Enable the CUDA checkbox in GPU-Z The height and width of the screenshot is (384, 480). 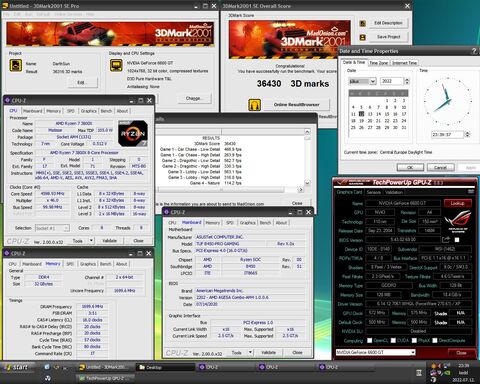coord(393,340)
